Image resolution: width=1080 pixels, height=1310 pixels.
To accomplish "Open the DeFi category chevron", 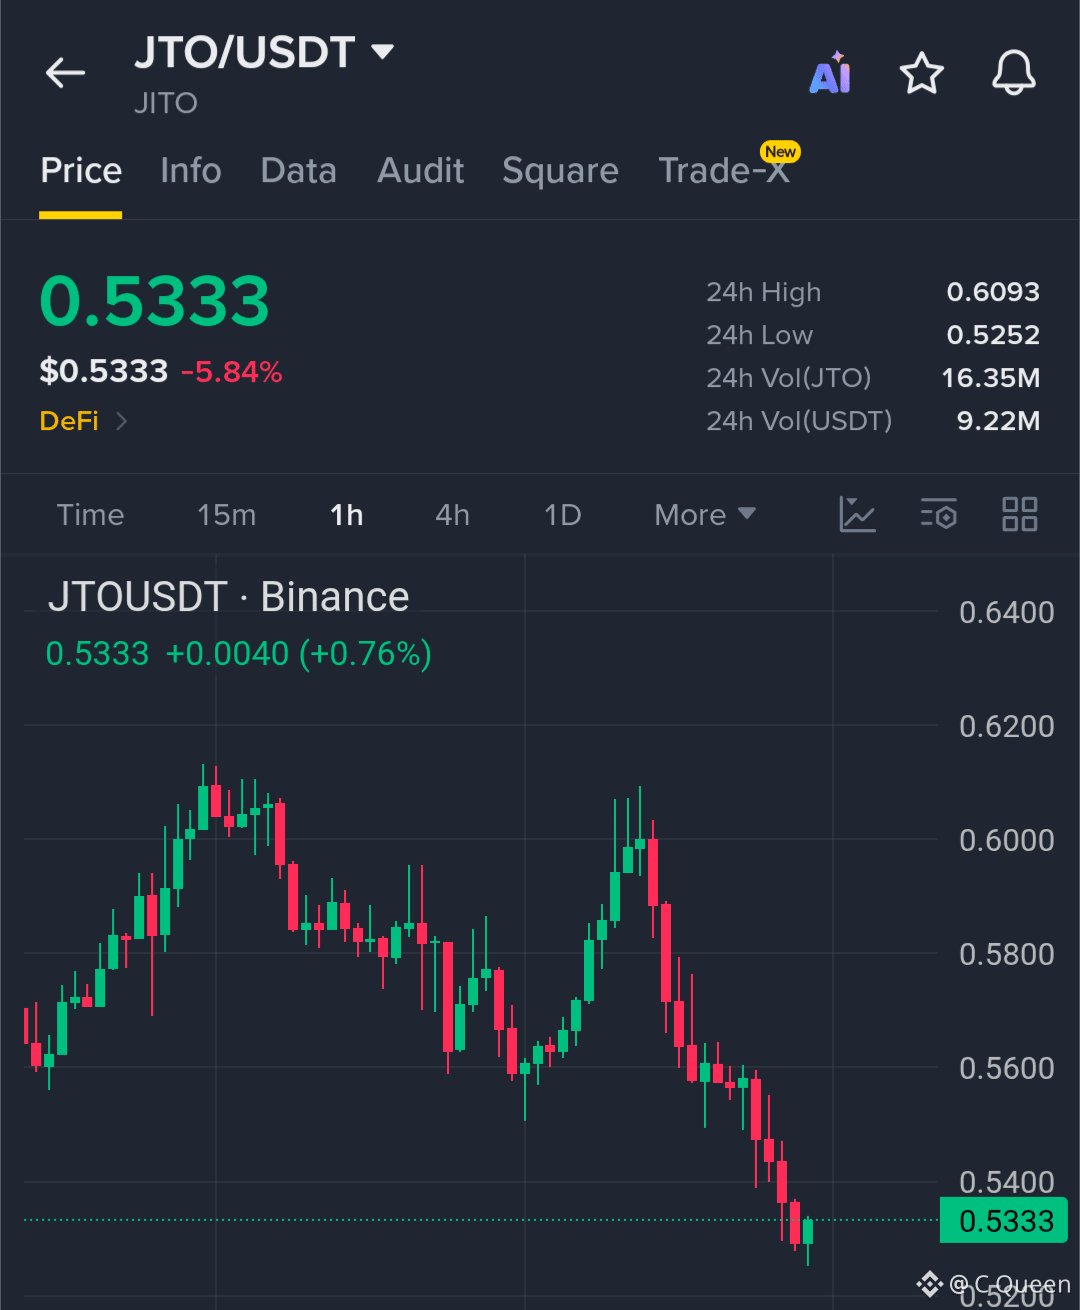I will [x=121, y=421].
